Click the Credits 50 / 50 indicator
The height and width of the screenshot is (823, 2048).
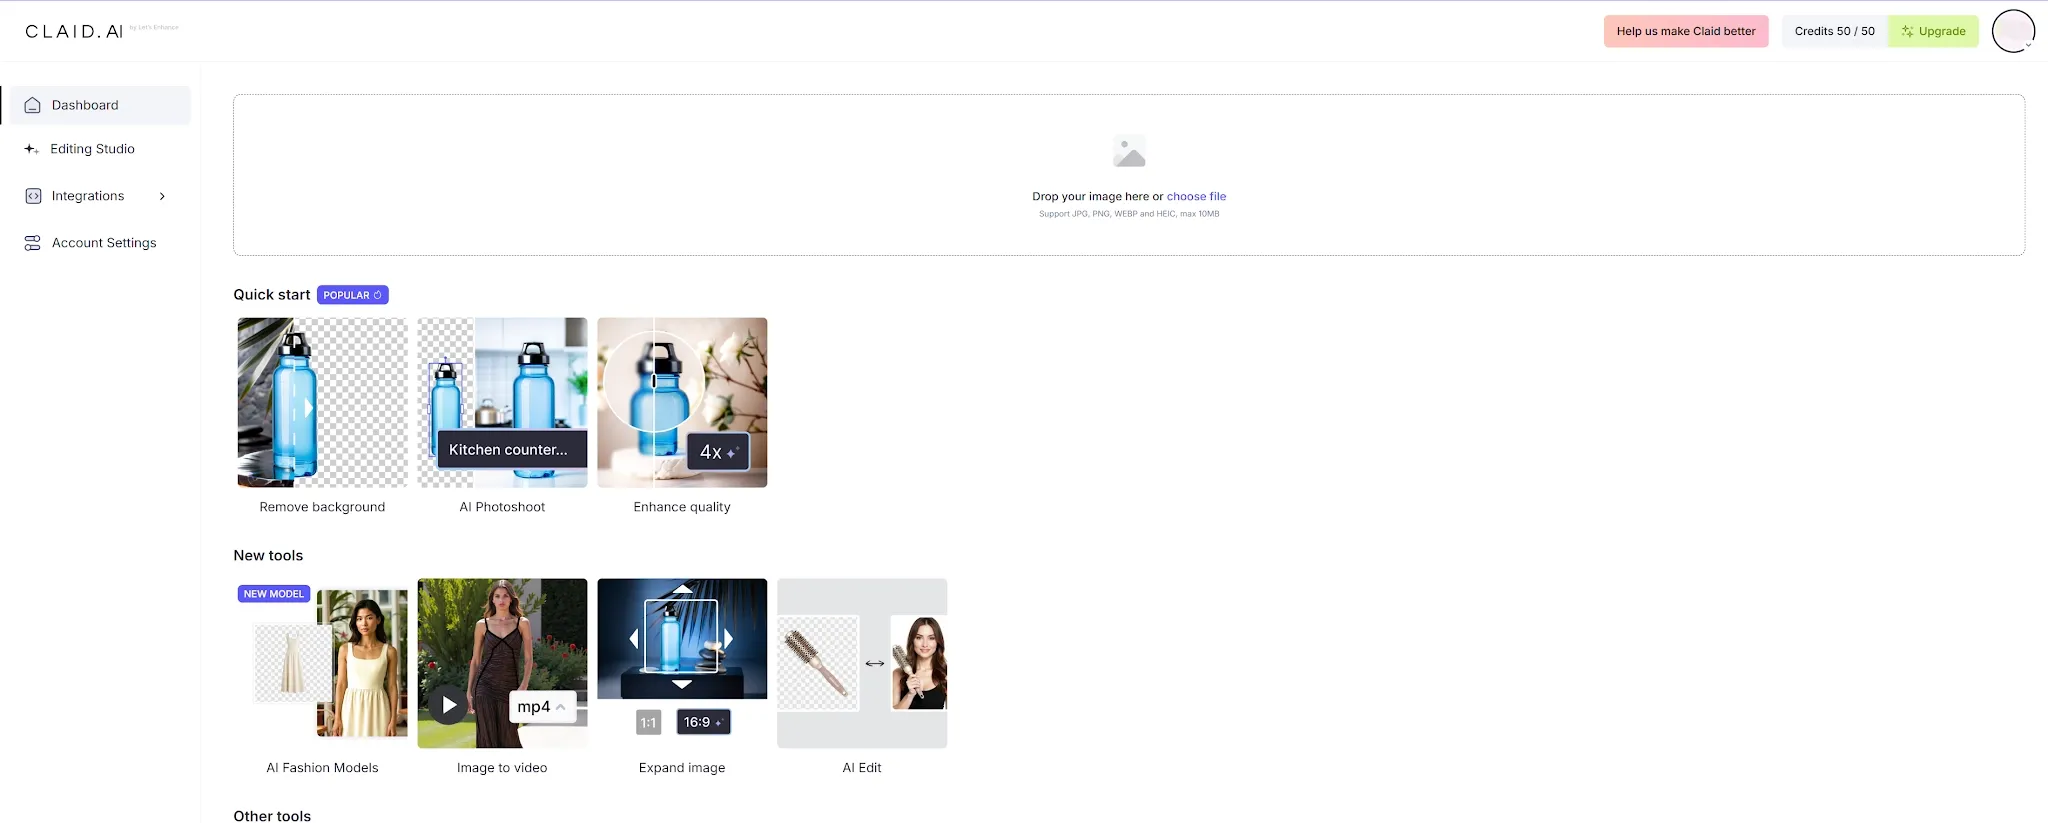pos(1834,31)
